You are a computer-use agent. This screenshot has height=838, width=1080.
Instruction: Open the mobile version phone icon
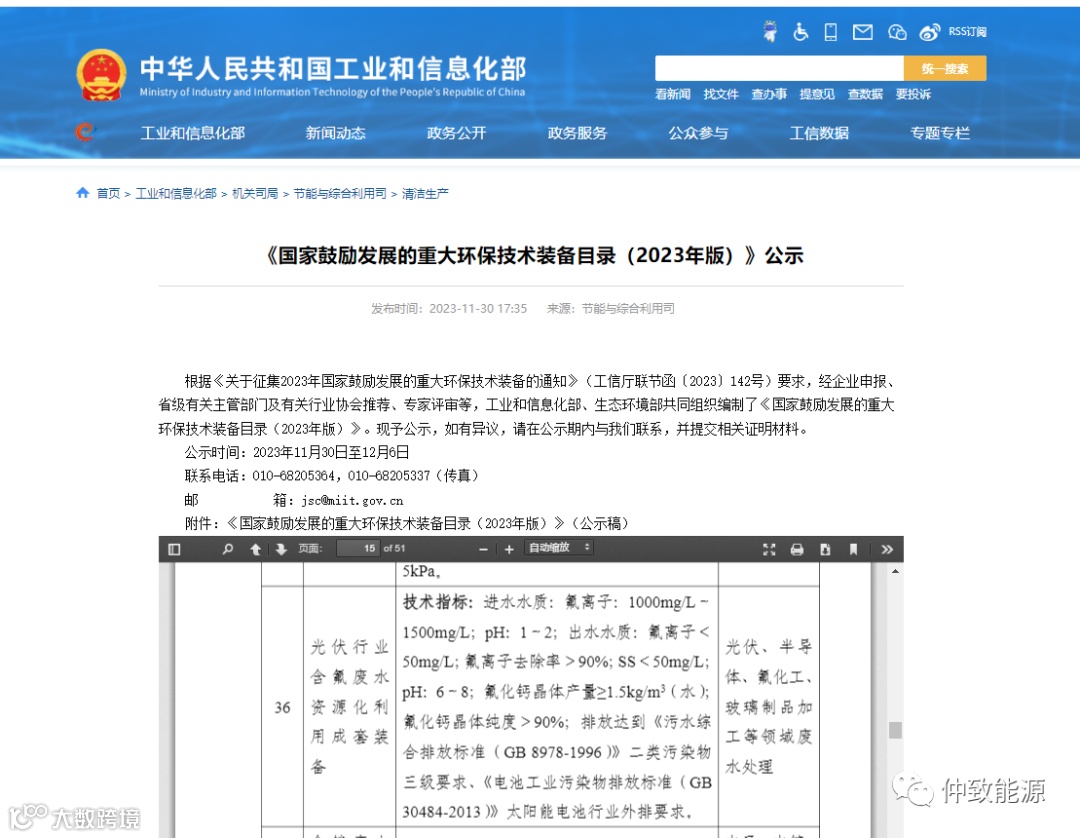831,32
